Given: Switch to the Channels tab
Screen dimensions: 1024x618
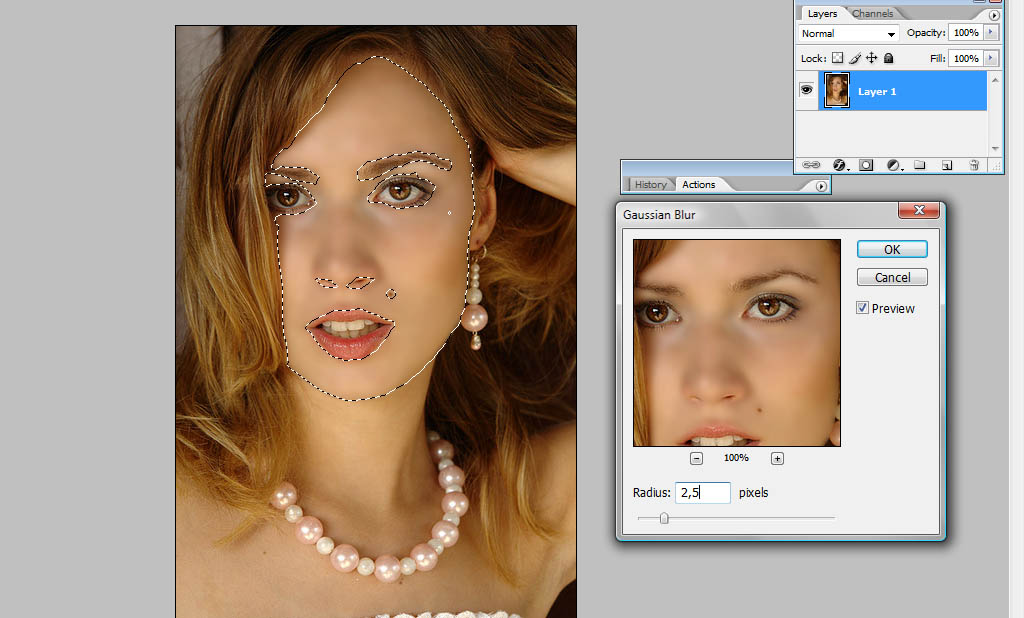Looking at the screenshot, I should pyautogui.click(x=872, y=14).
